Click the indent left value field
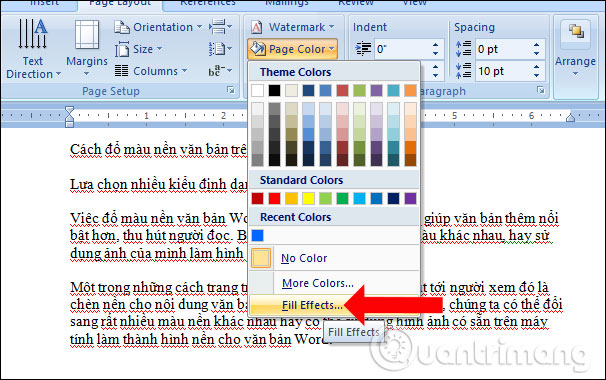 point(402,49)
